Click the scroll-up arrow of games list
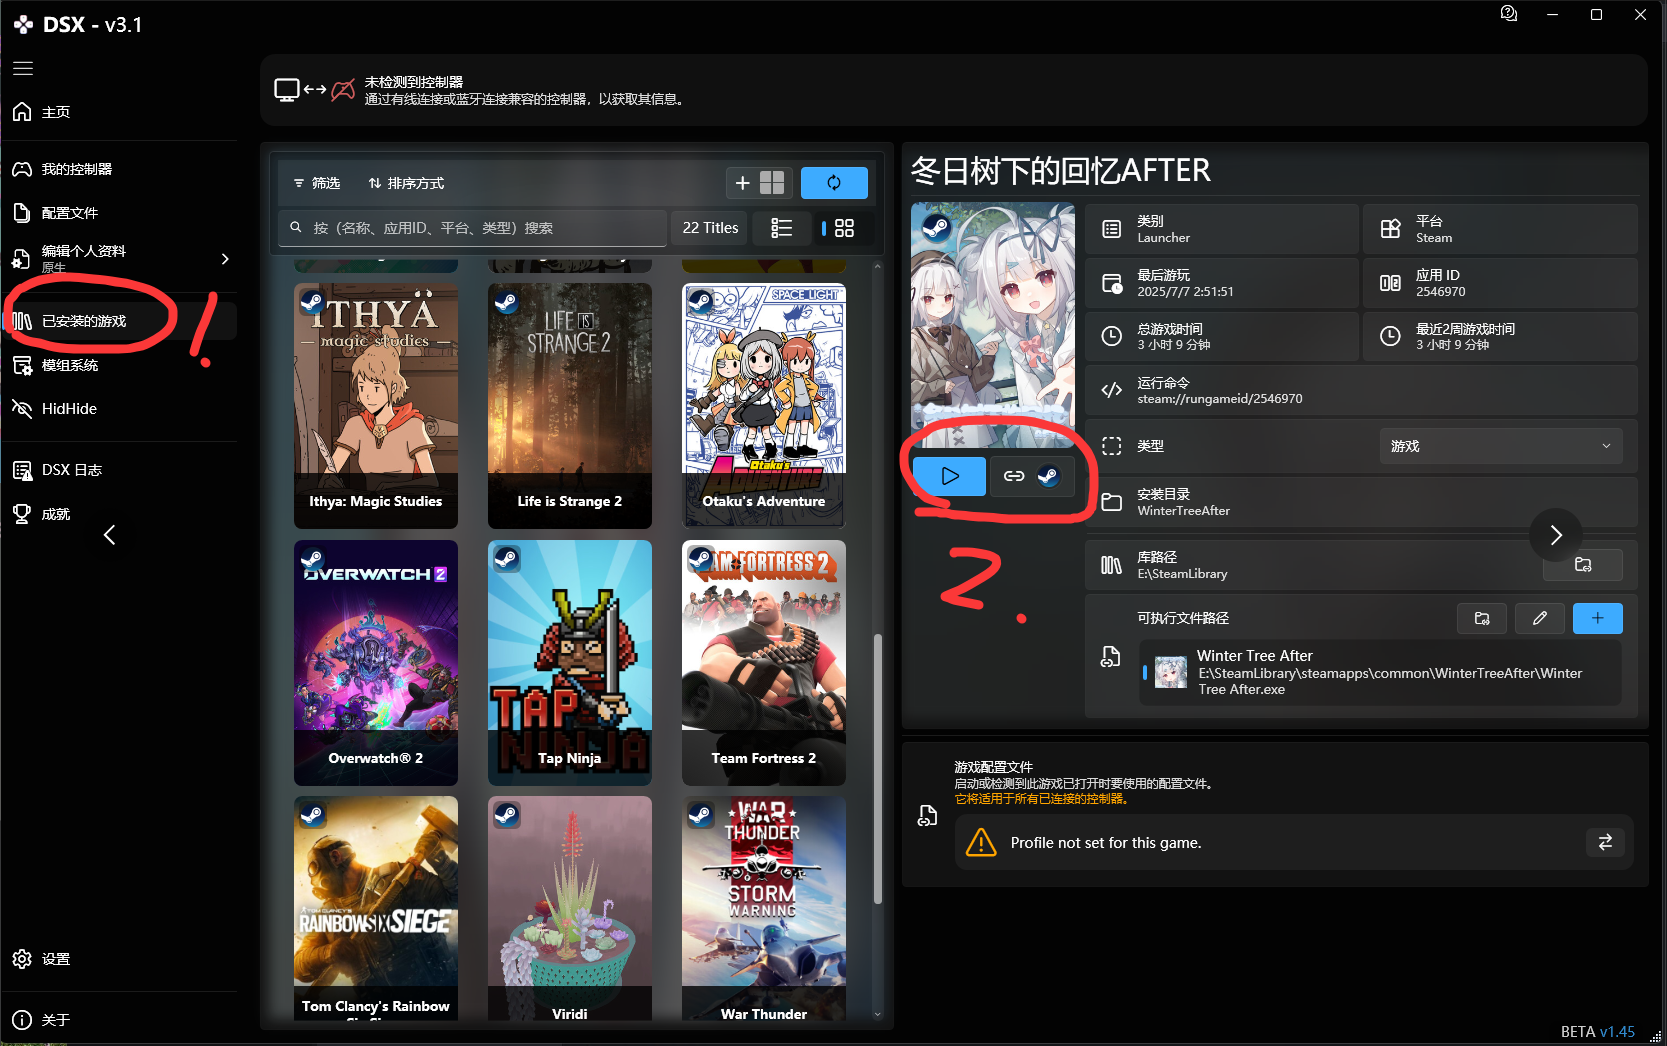Image resolution: width=1667 pixels, height=1046 pixels. pos(878,266)
